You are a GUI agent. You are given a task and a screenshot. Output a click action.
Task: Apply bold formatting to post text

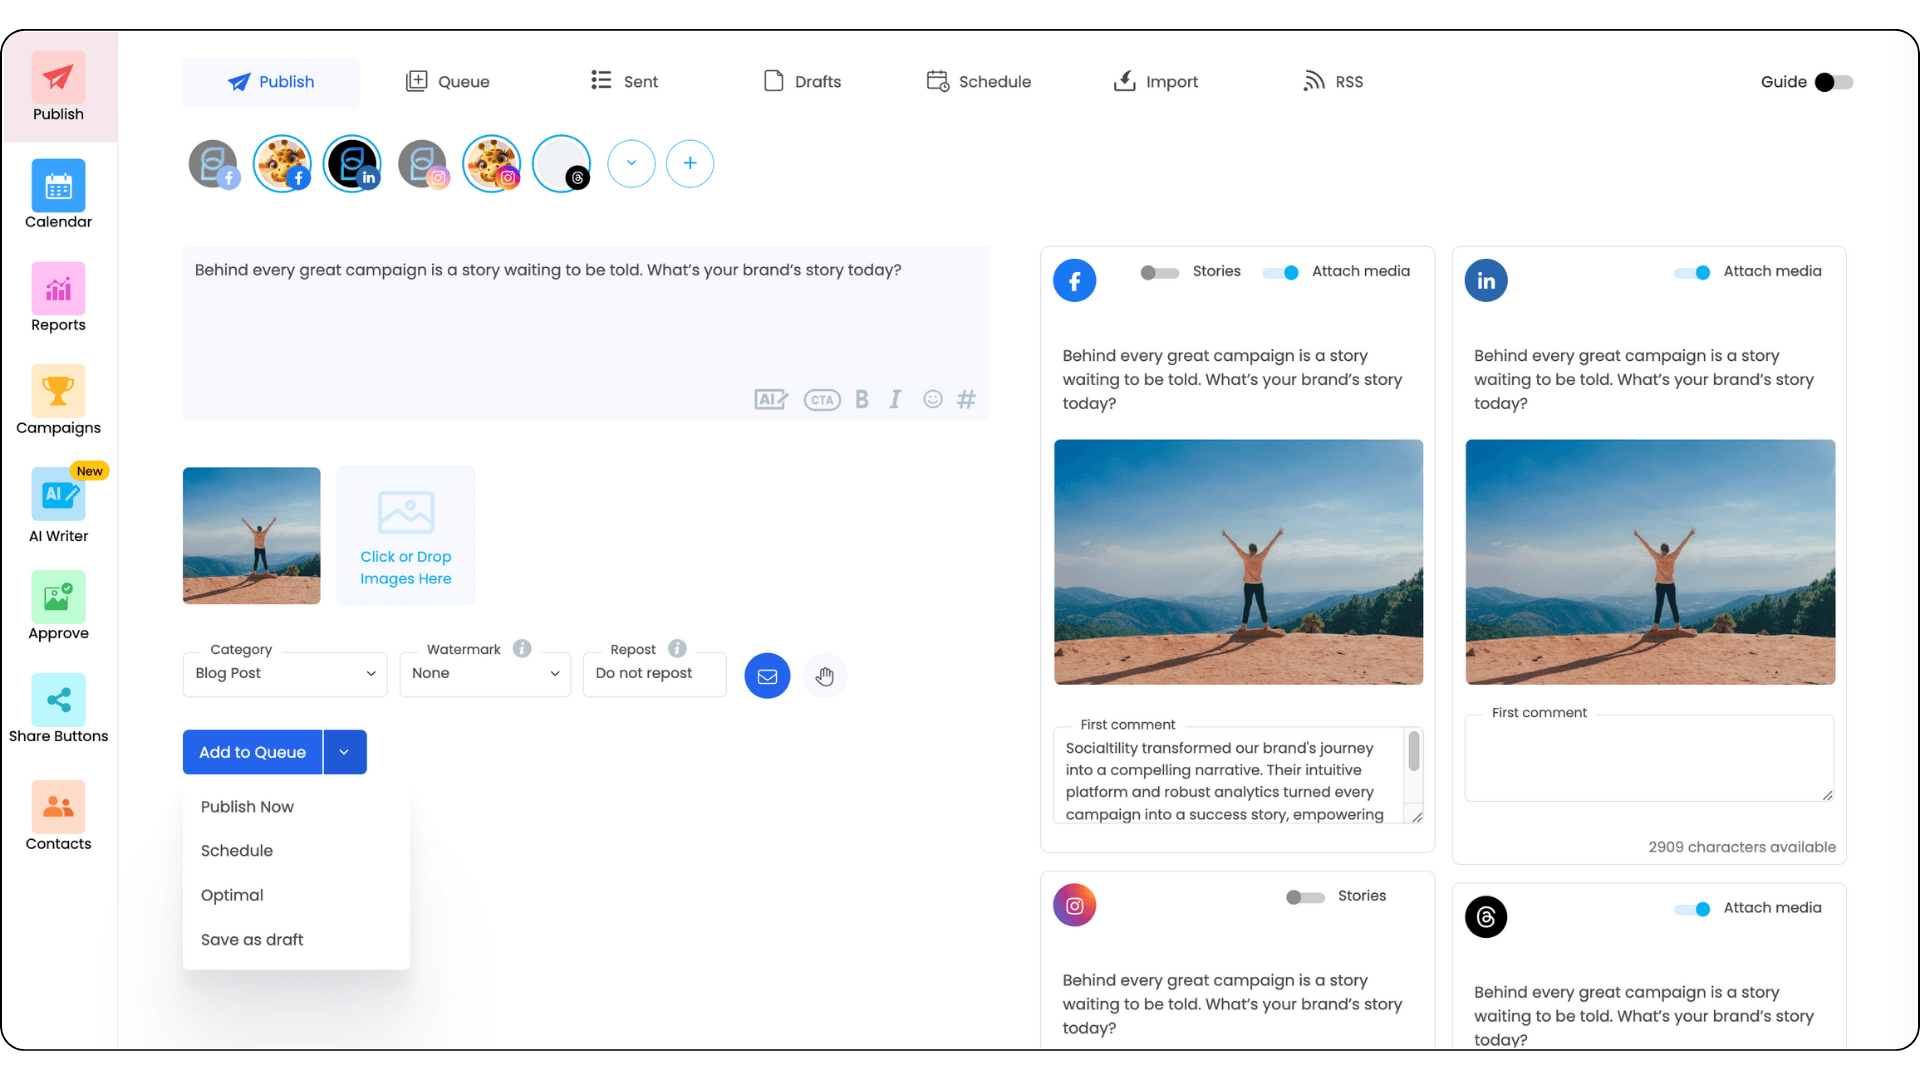tap(861, 399)
